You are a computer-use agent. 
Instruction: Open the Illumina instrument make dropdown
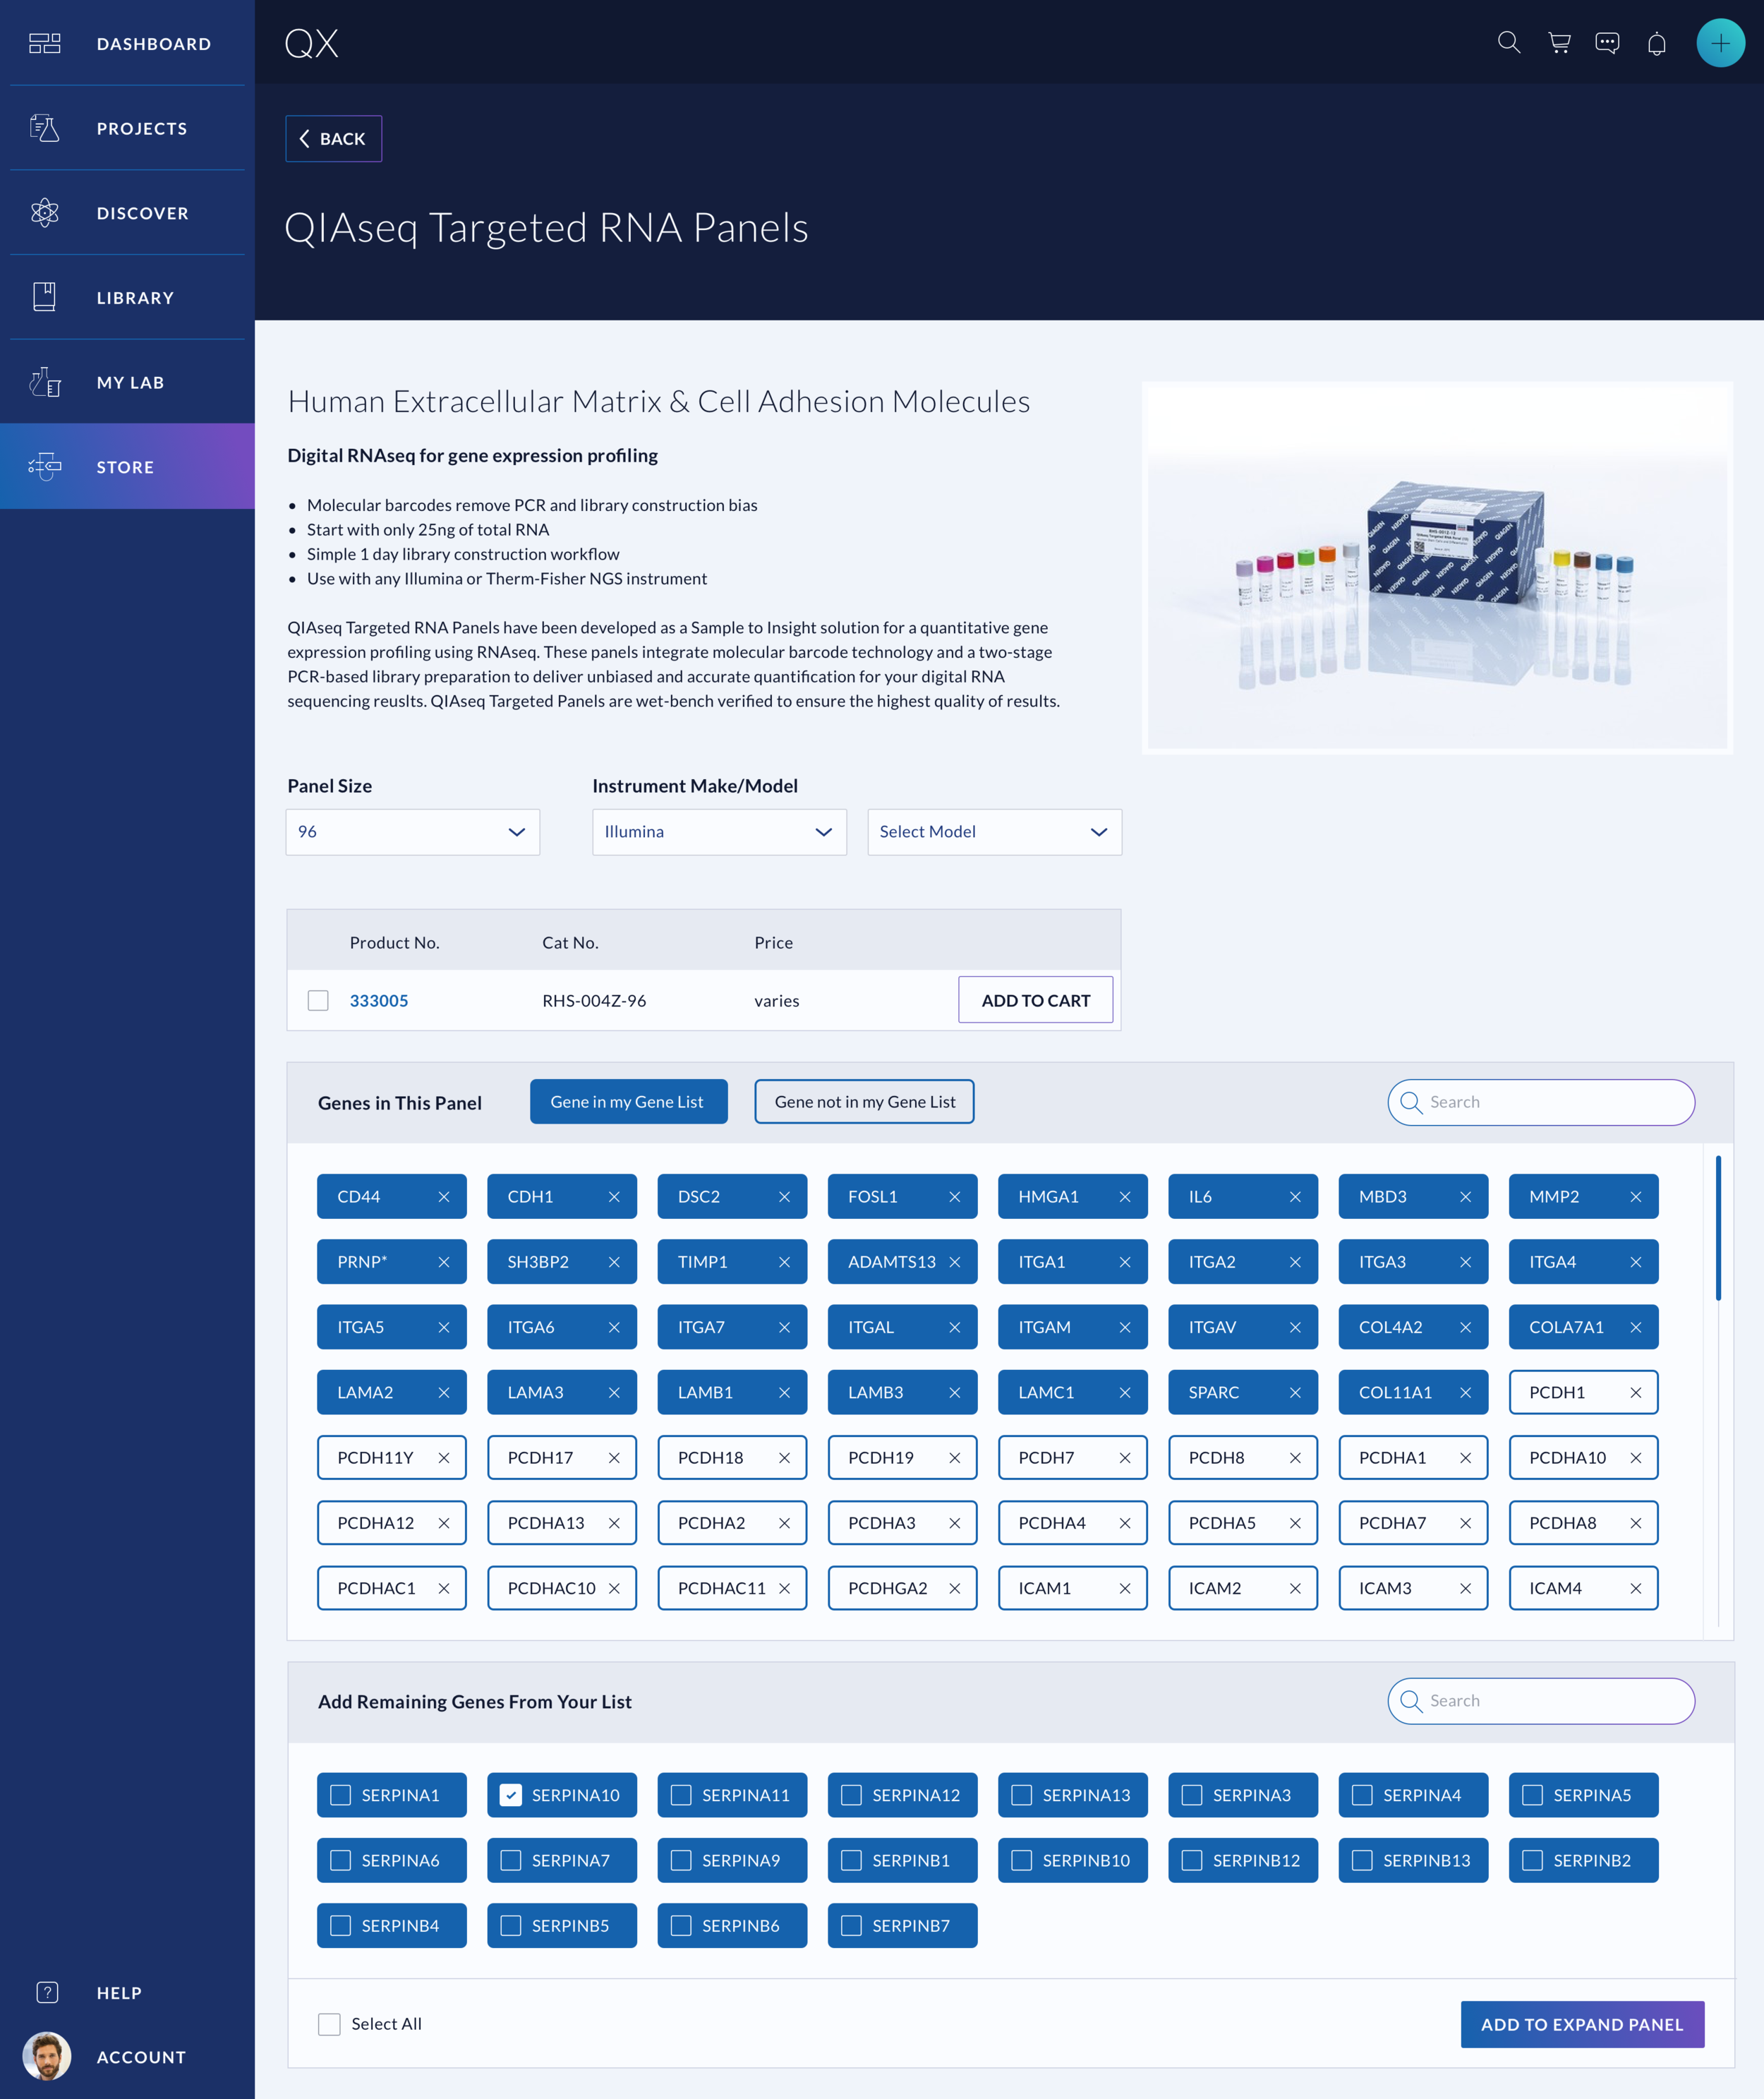719,831
